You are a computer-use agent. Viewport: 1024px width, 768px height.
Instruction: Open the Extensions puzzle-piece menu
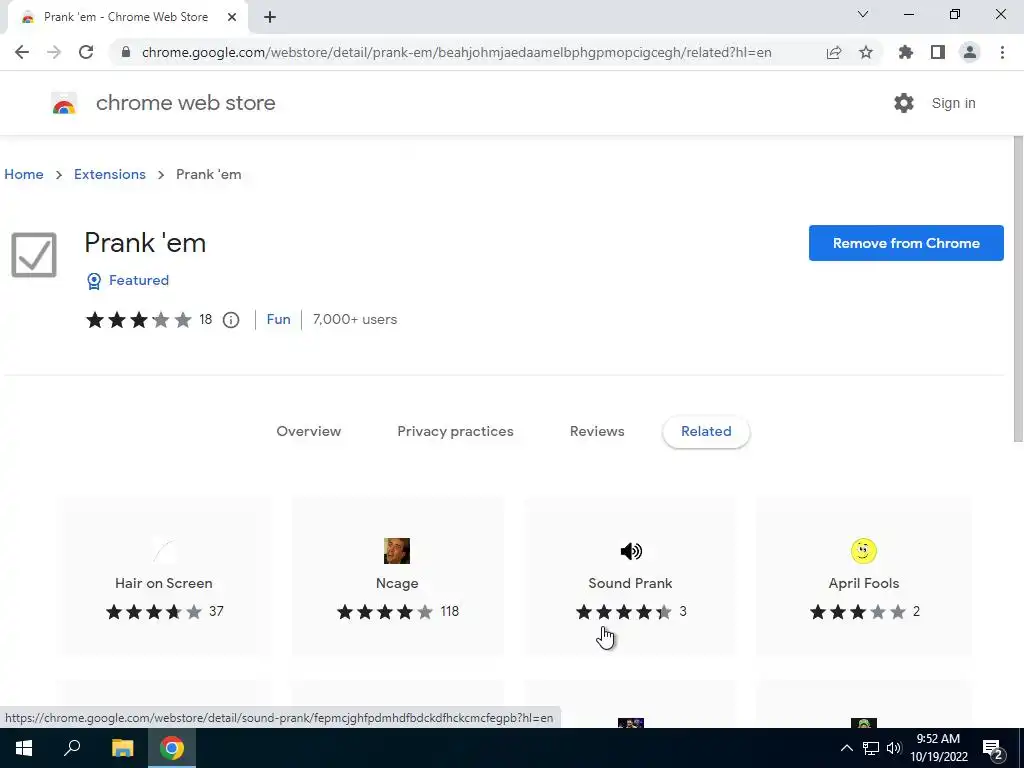point(906,52)
